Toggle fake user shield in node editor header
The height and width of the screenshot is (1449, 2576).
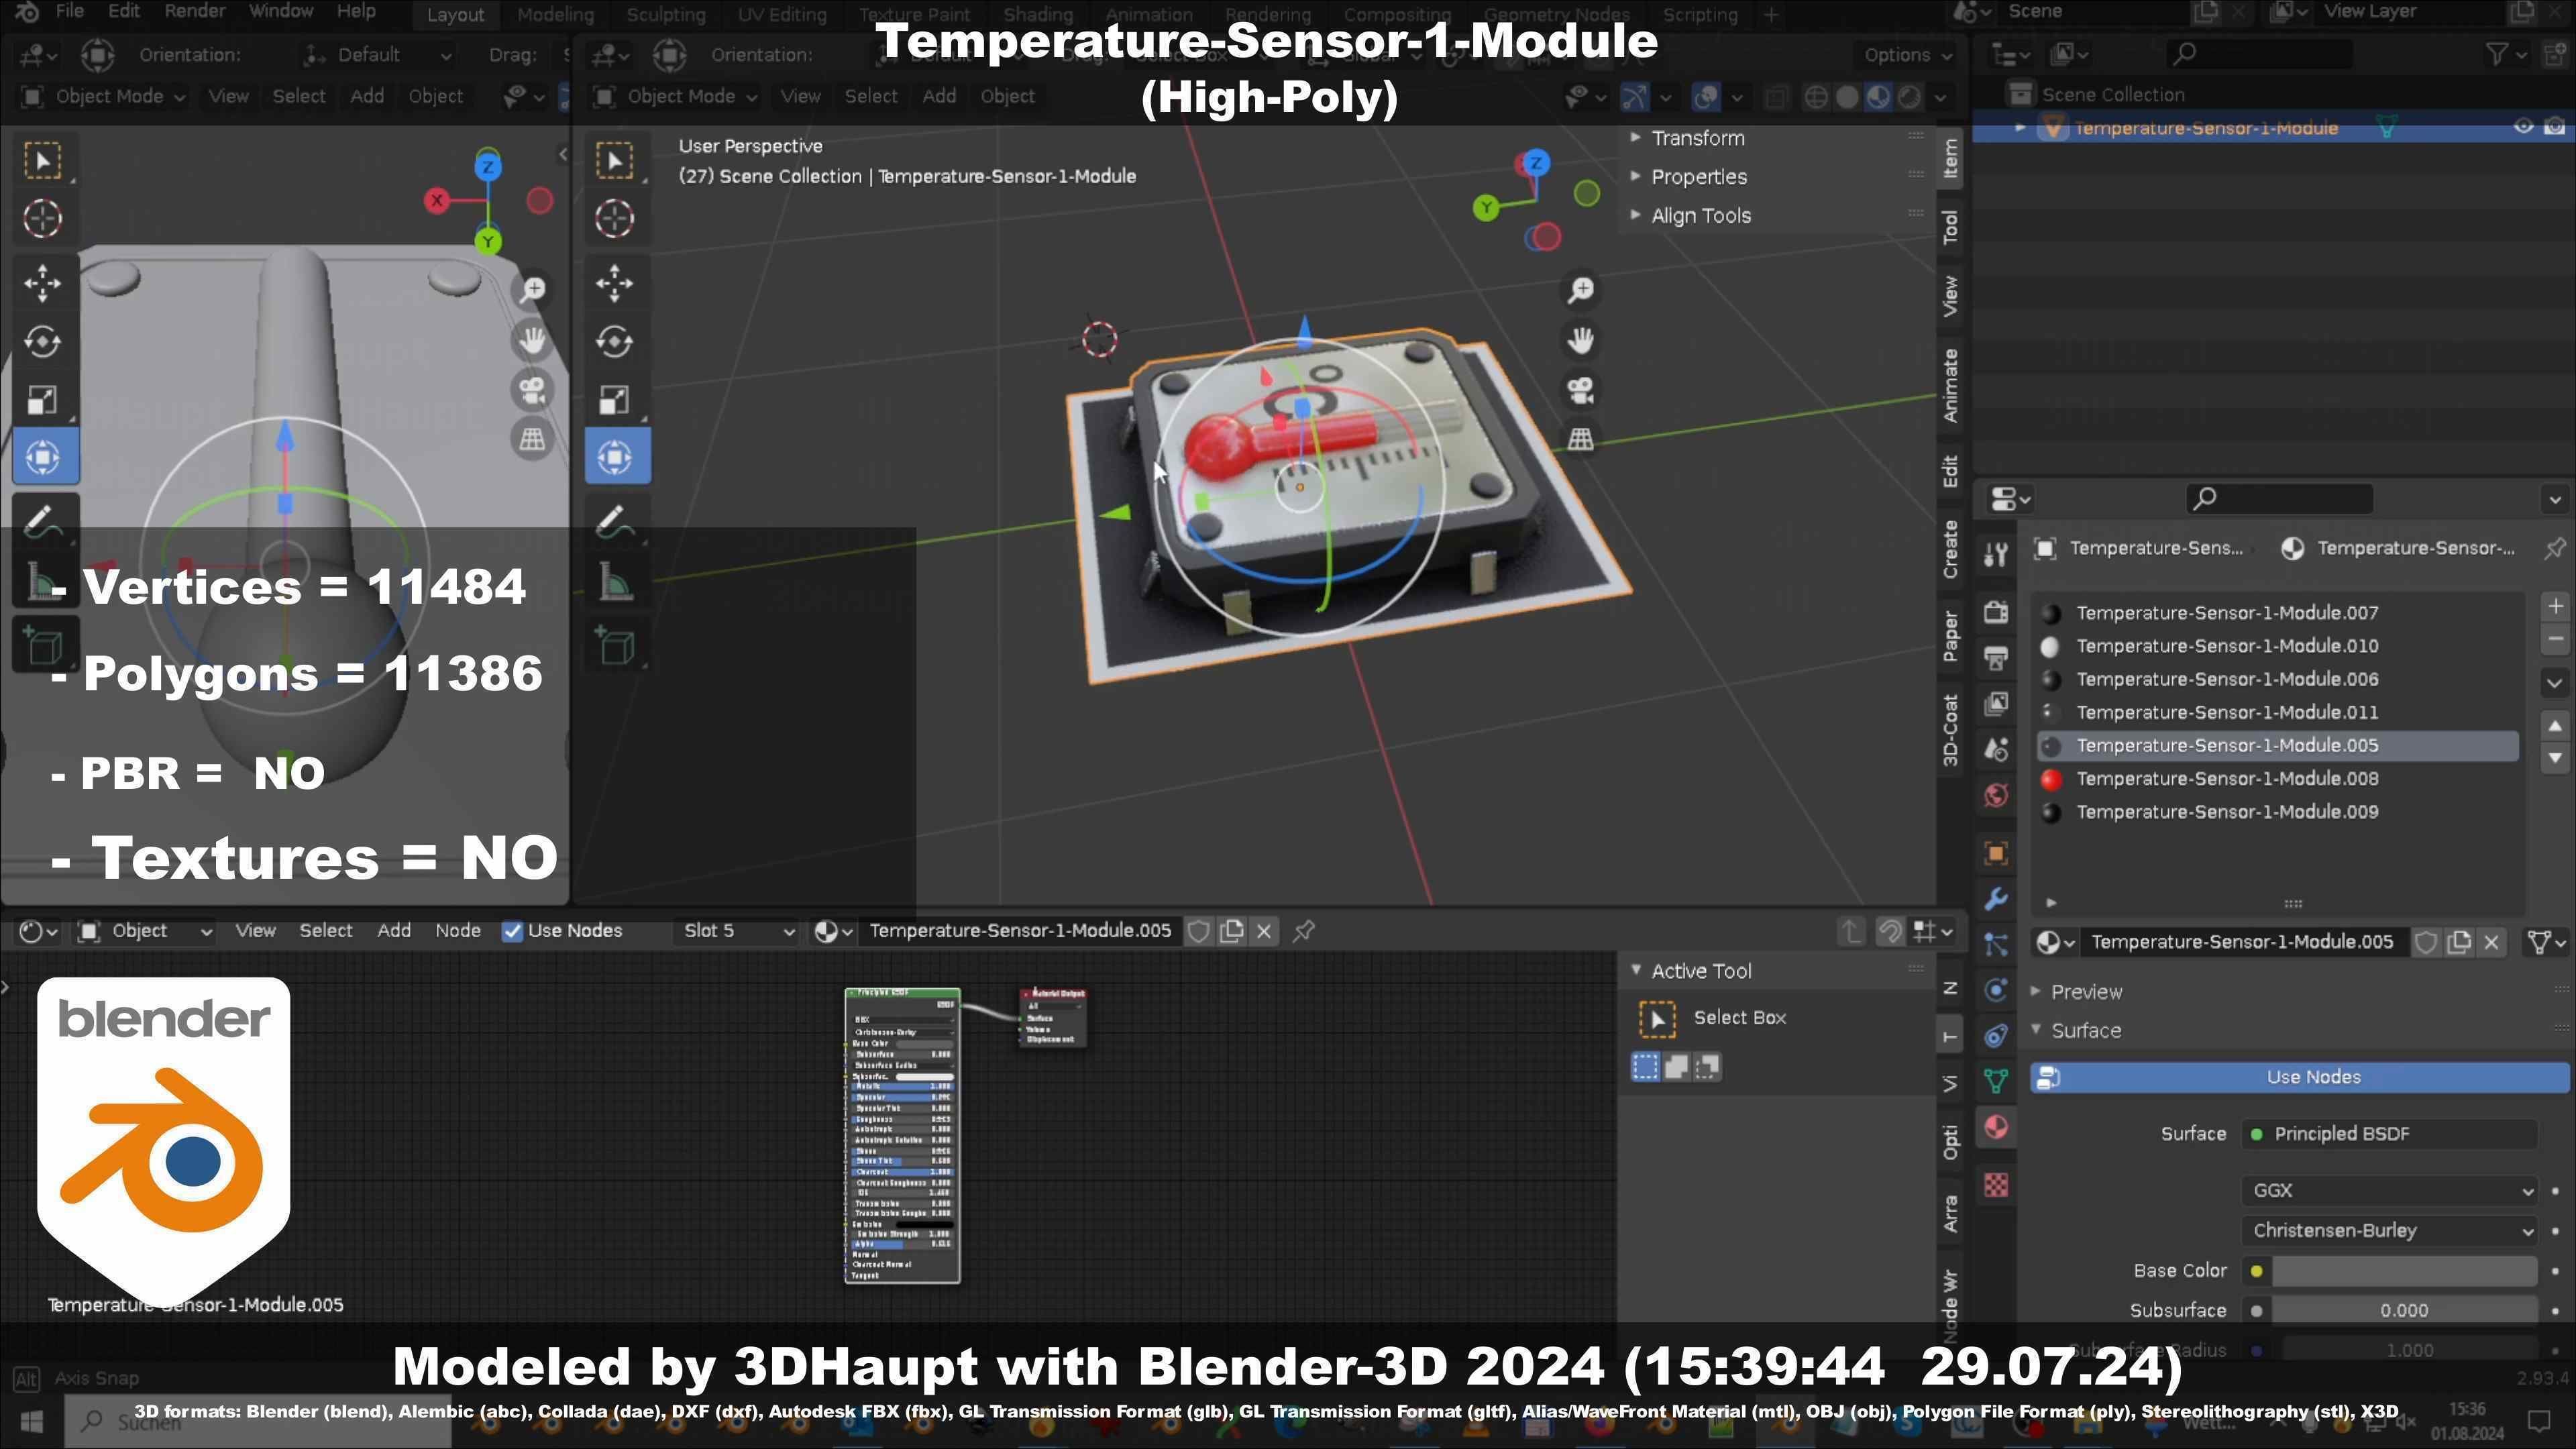[x=1198, y=931]
